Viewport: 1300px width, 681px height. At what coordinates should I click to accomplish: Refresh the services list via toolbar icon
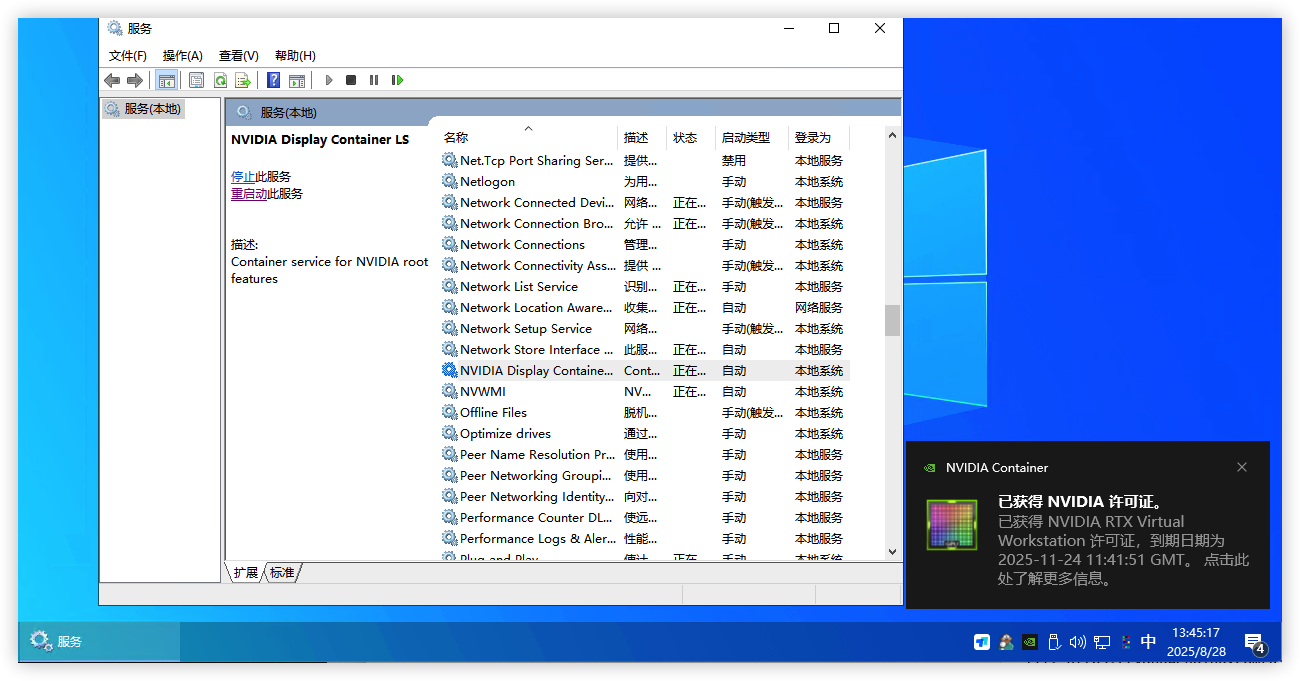click(x=220, y=80)
